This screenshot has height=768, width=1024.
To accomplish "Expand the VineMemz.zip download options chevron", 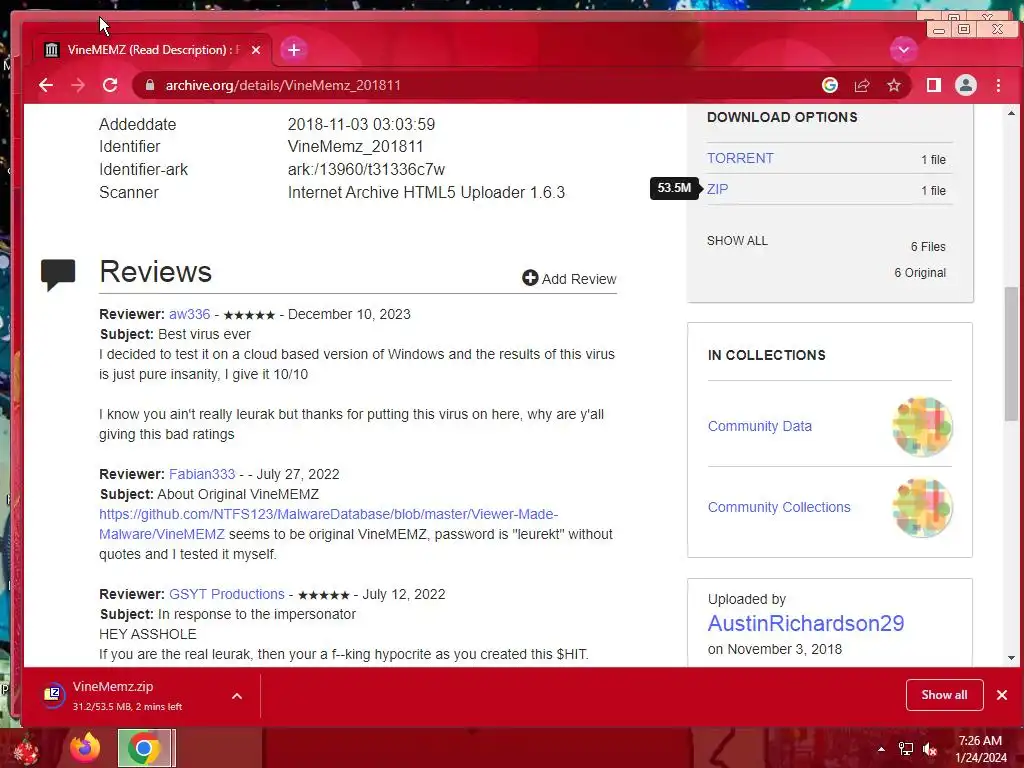I will 237,696.
